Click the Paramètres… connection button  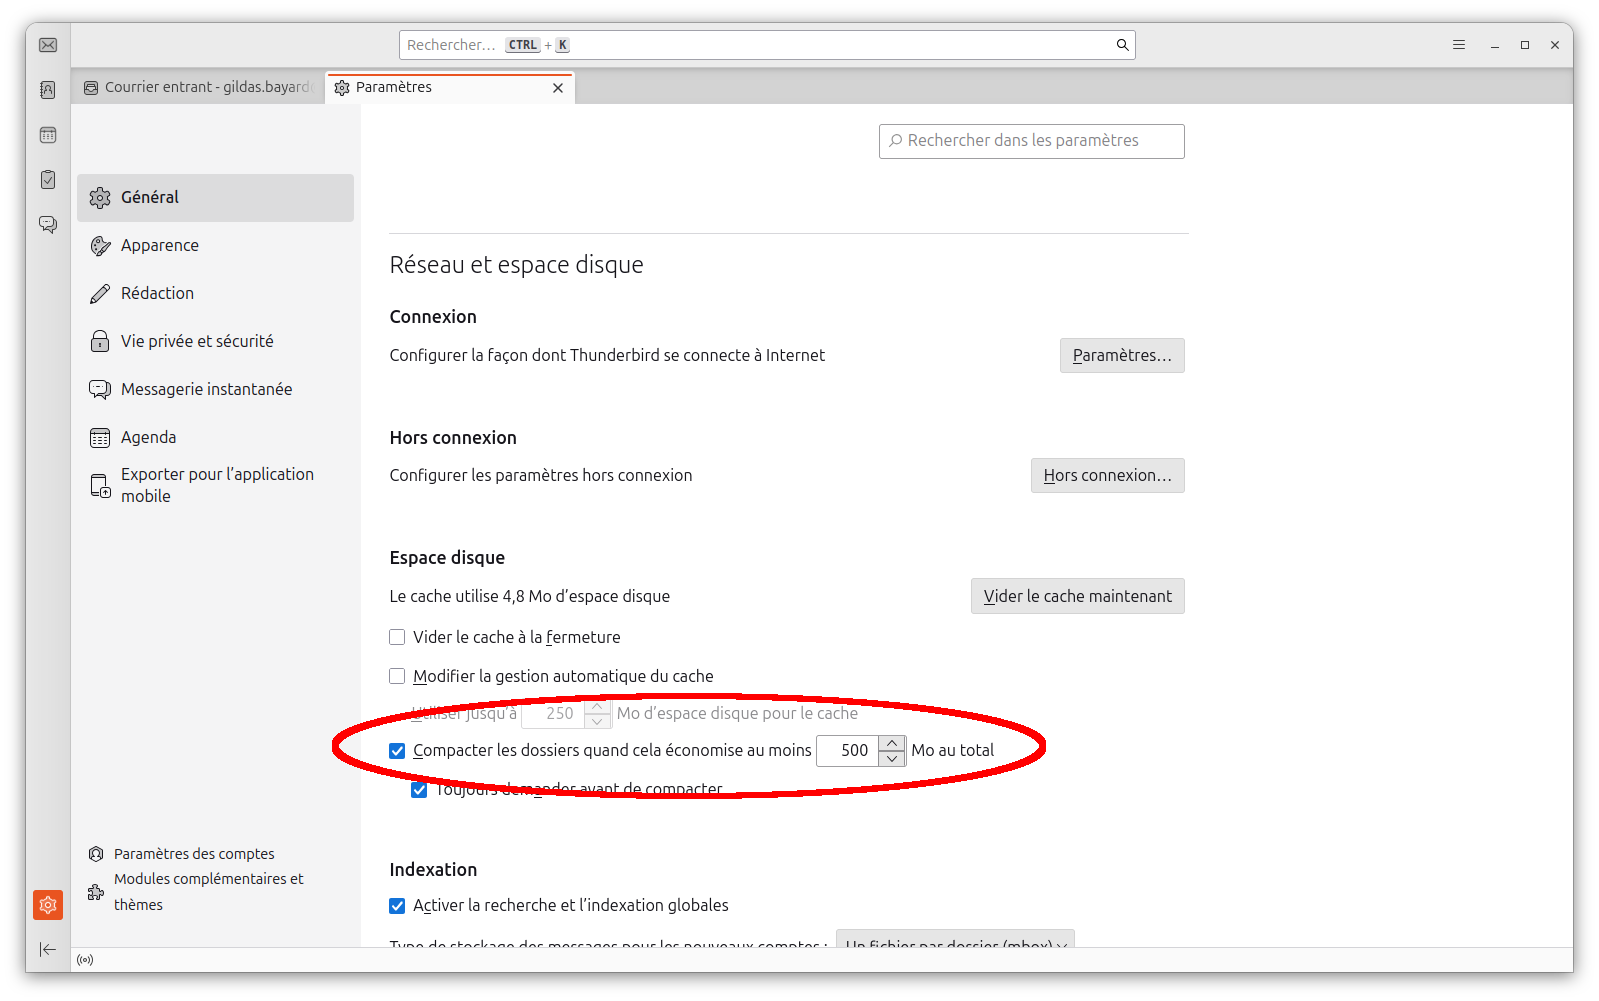[x=1122, y=356]
